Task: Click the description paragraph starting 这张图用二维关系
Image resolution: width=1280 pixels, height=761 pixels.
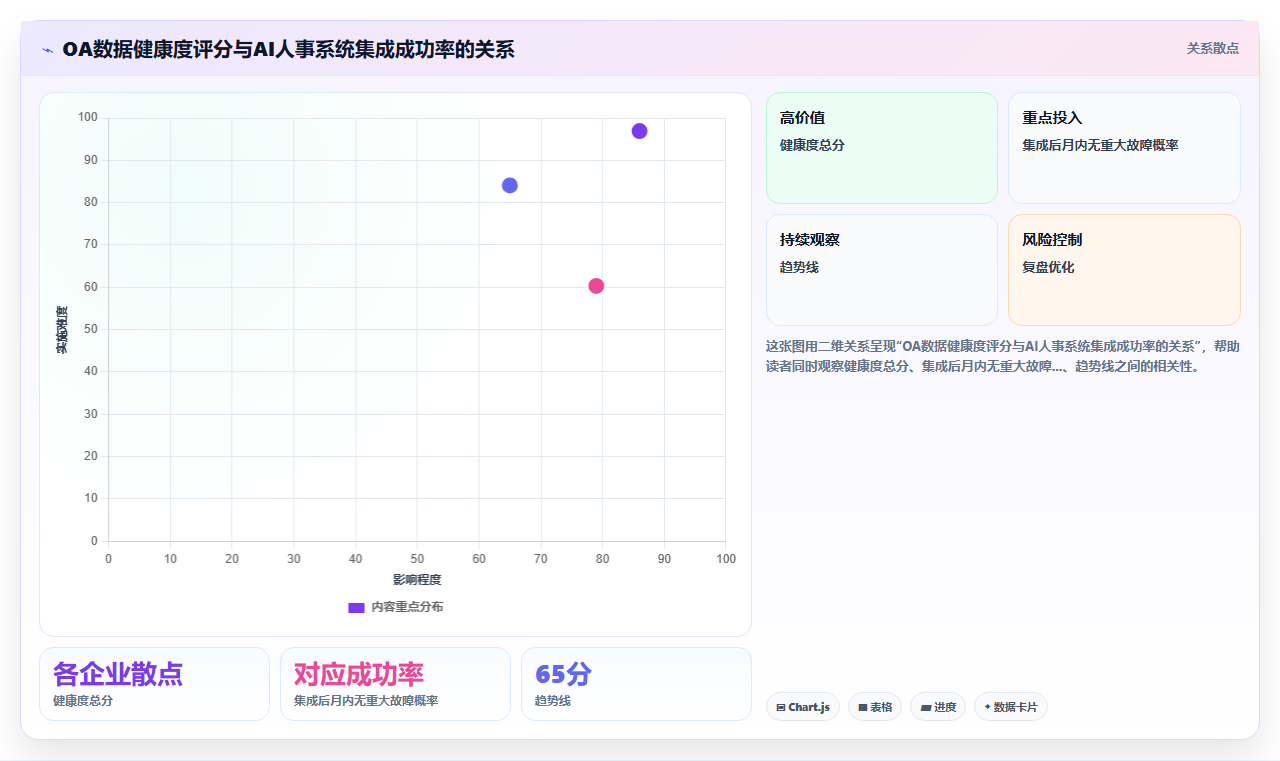Action: (1003, 356)
